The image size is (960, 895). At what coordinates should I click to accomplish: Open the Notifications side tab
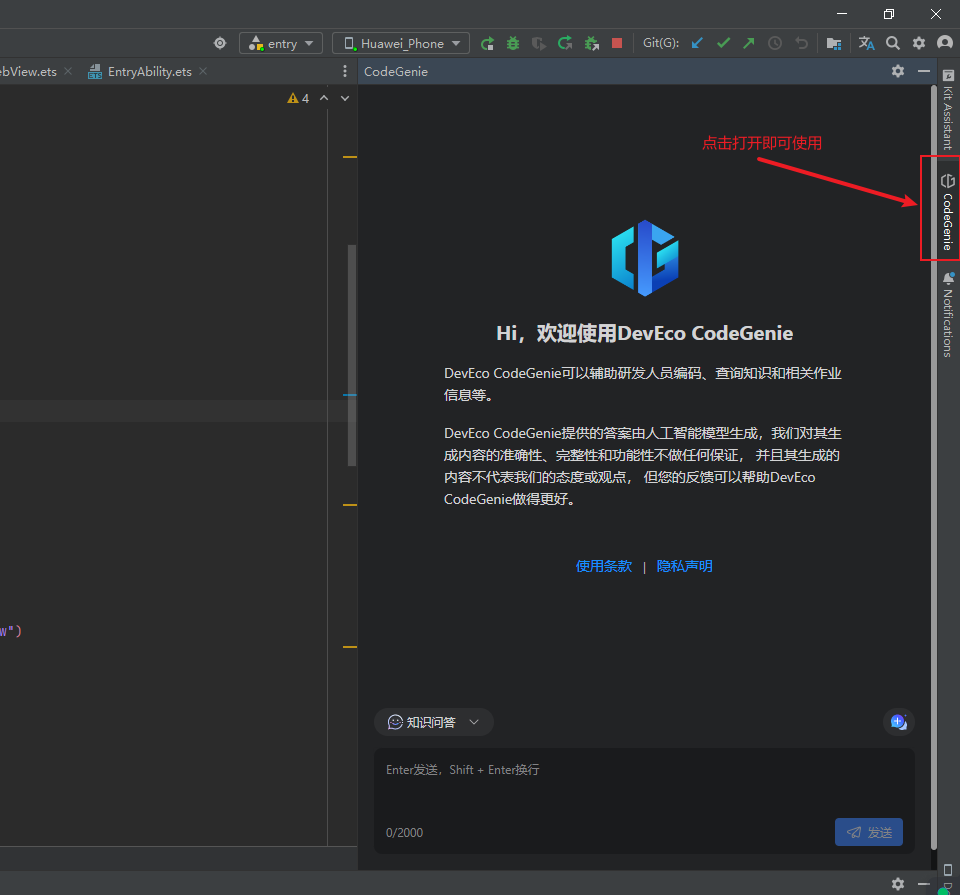tap(948, 315)
